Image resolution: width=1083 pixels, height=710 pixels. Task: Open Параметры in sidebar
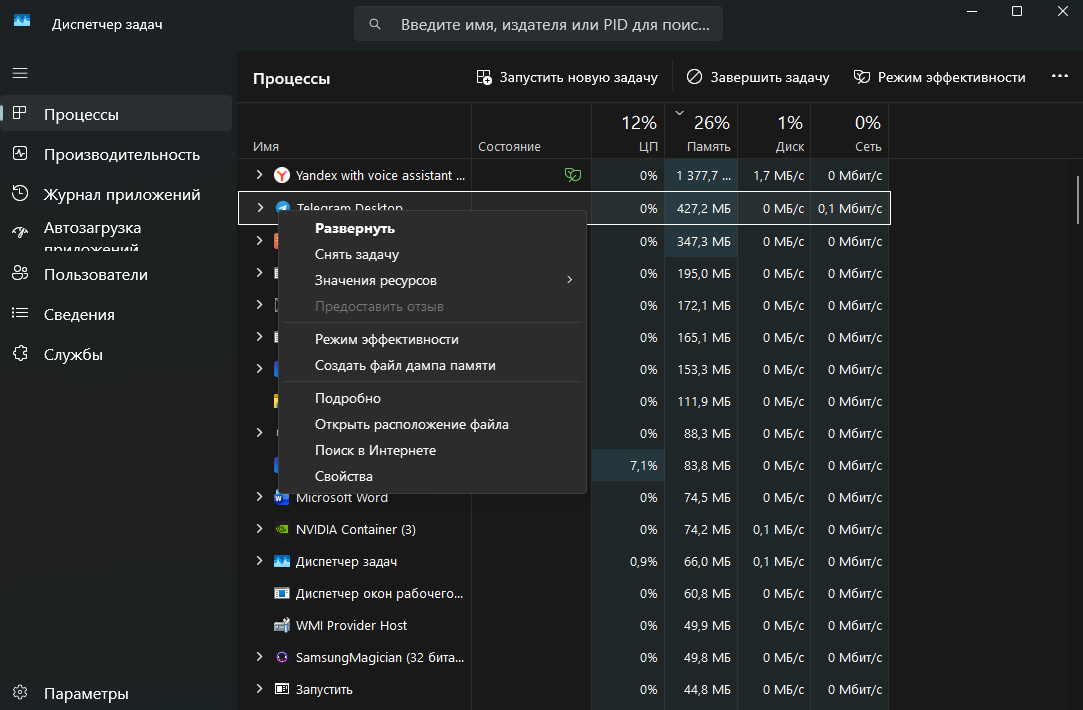pos(116,693)
